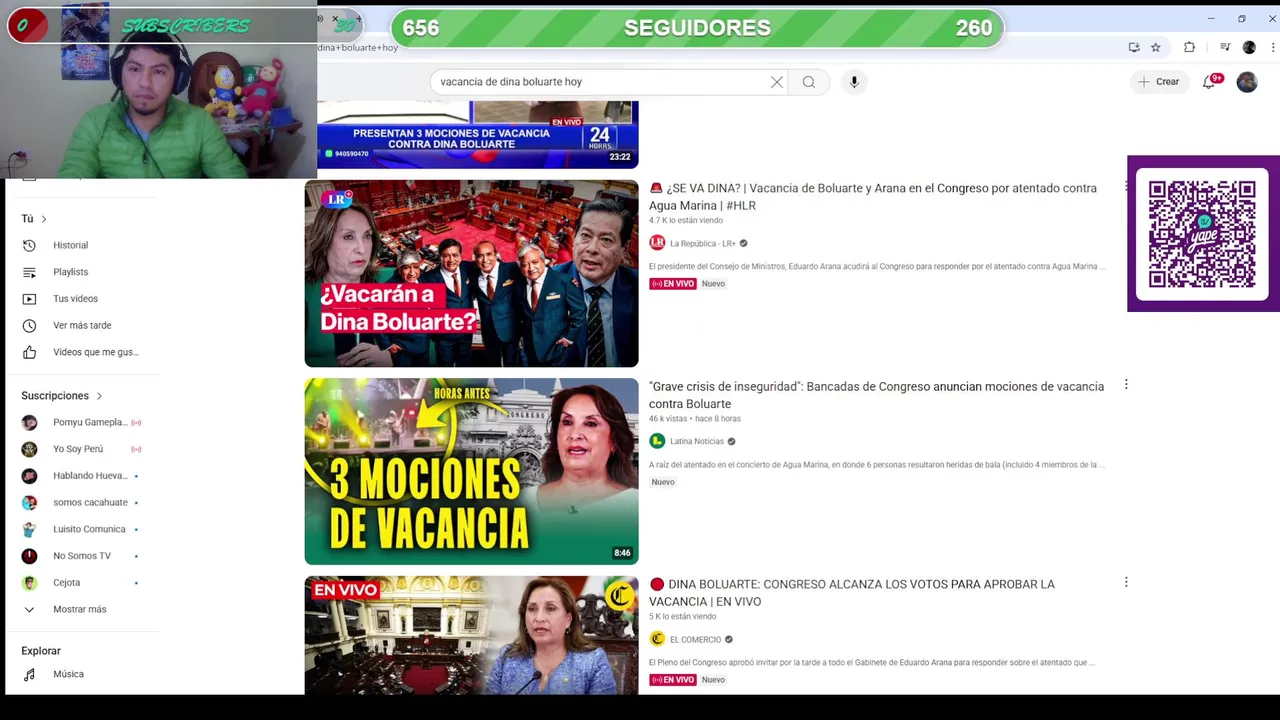Open options menu for Grave crisis video
Image resolution: width=1280 pixels, height=720 pixels.
(1126, 385)
